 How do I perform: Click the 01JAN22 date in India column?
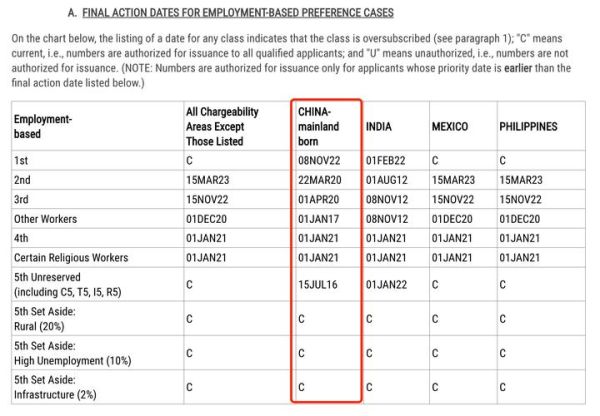(385, 284)
